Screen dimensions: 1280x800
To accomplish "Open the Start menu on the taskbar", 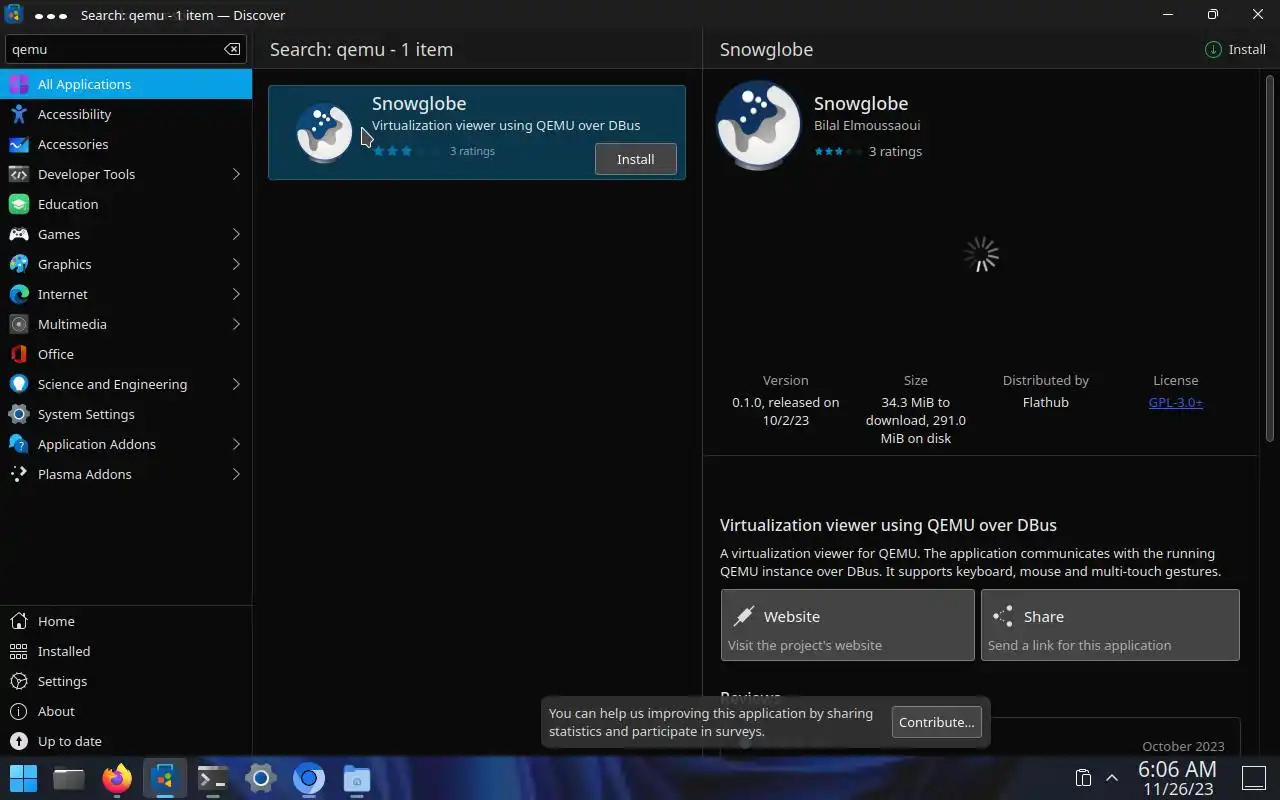I will pos(23,778).
